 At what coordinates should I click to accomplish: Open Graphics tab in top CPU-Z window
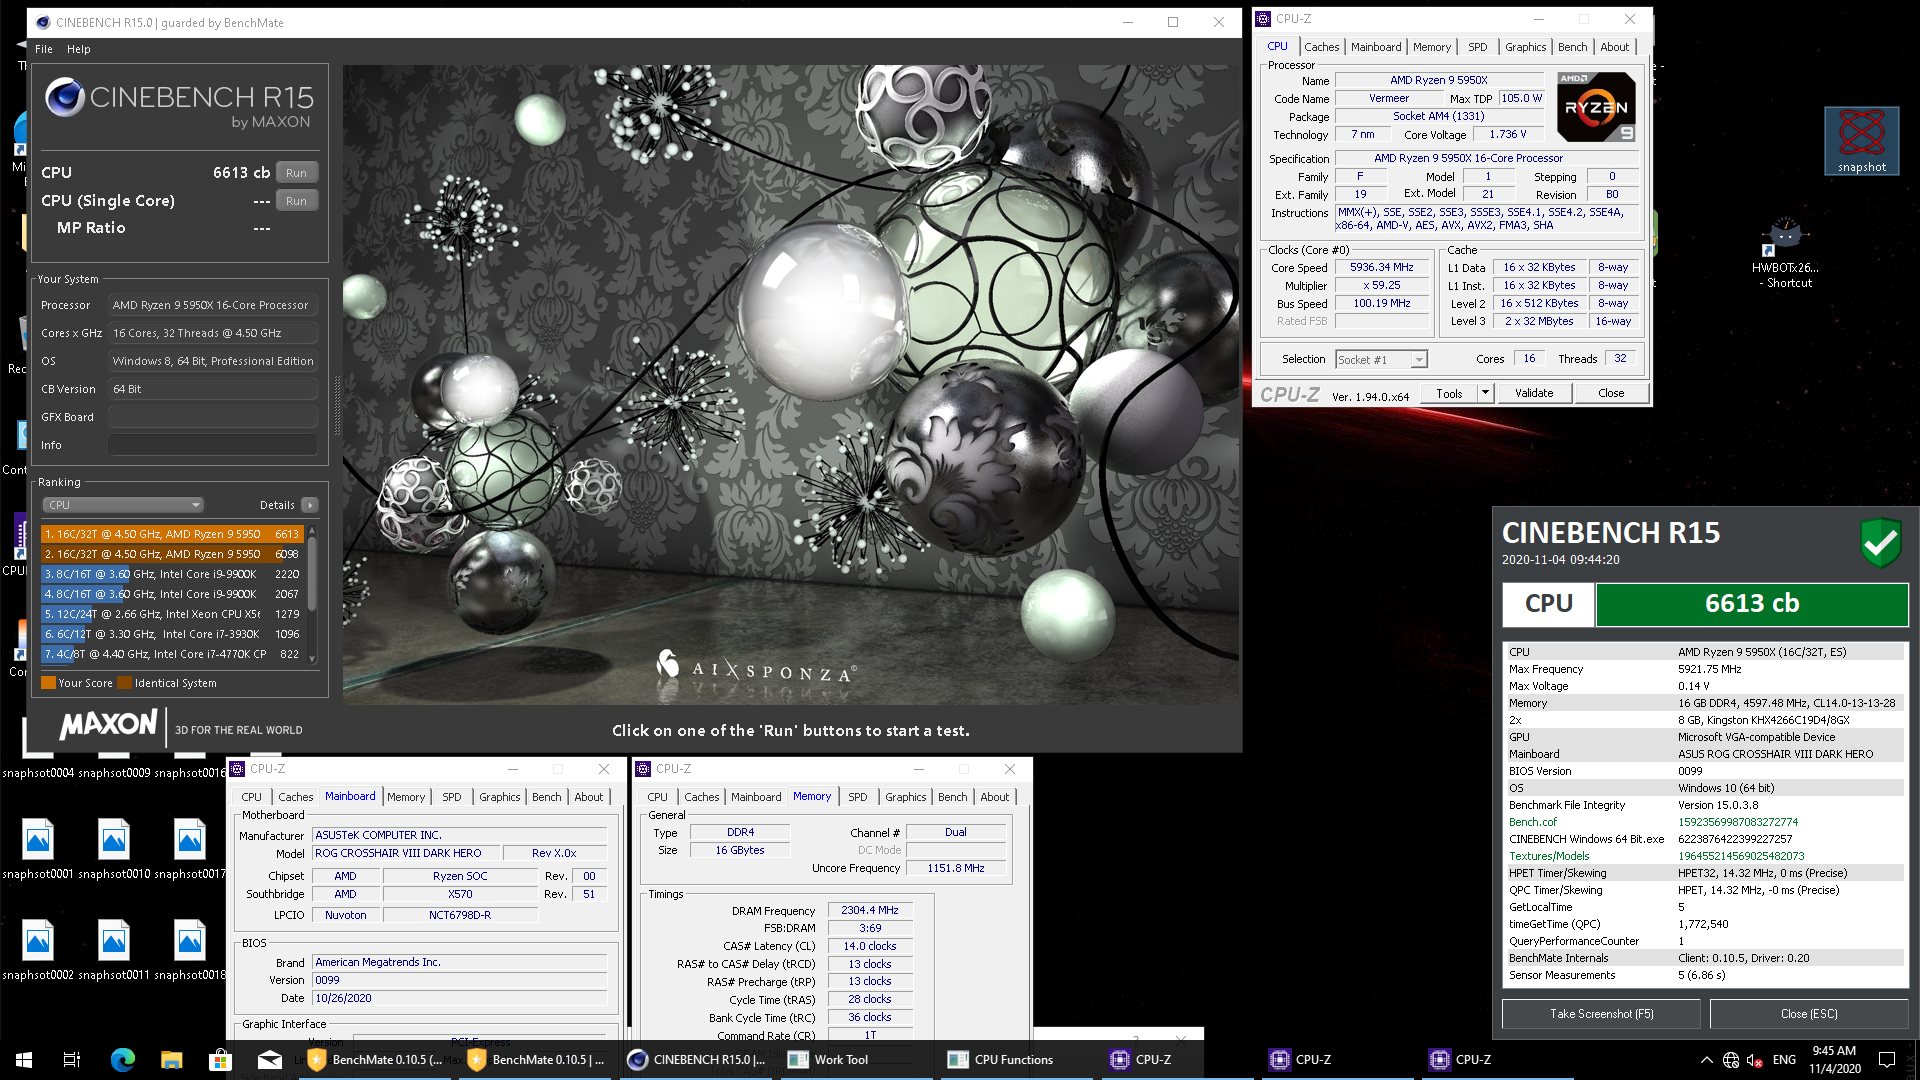tap(1525, 47)
